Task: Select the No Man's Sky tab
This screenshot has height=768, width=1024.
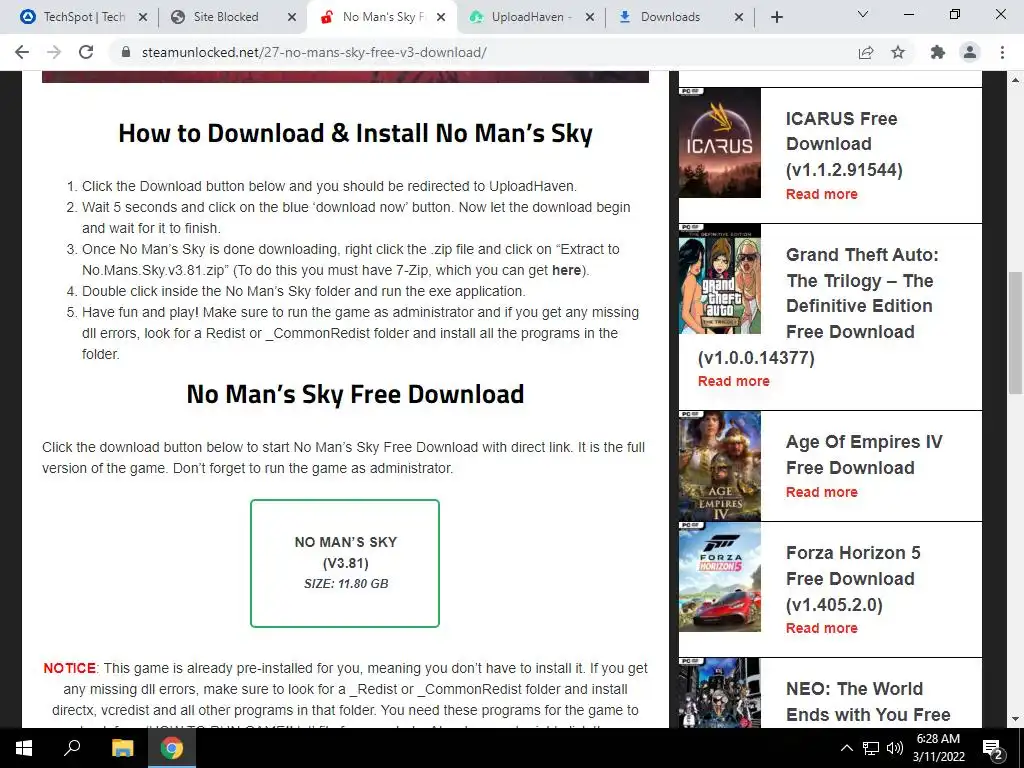Action: click(x=384, y=17)
